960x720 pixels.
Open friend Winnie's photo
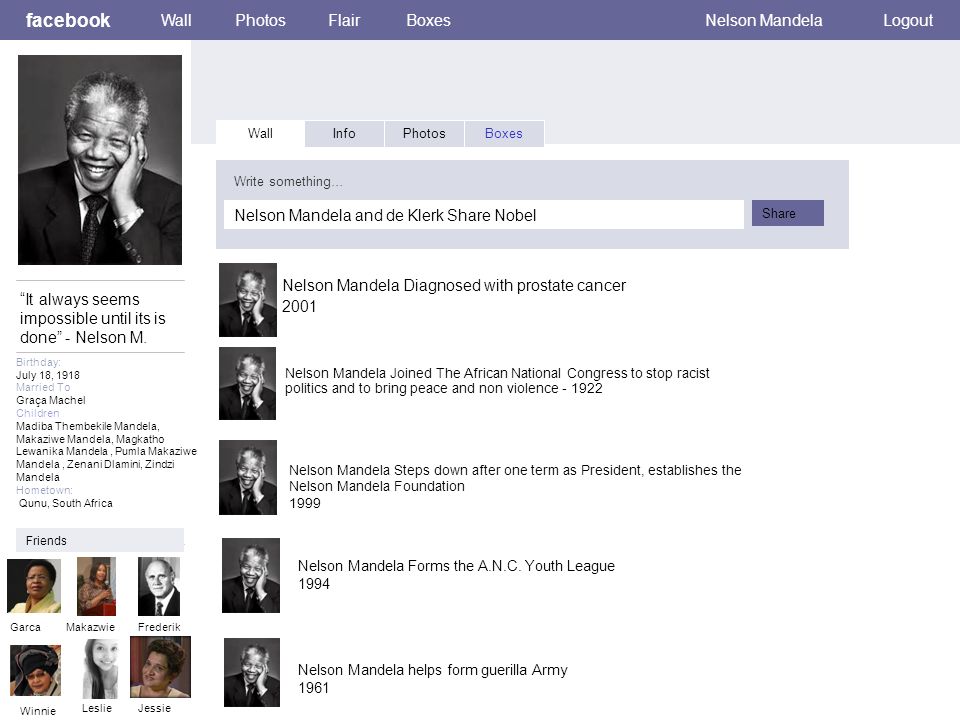[36, 670]
